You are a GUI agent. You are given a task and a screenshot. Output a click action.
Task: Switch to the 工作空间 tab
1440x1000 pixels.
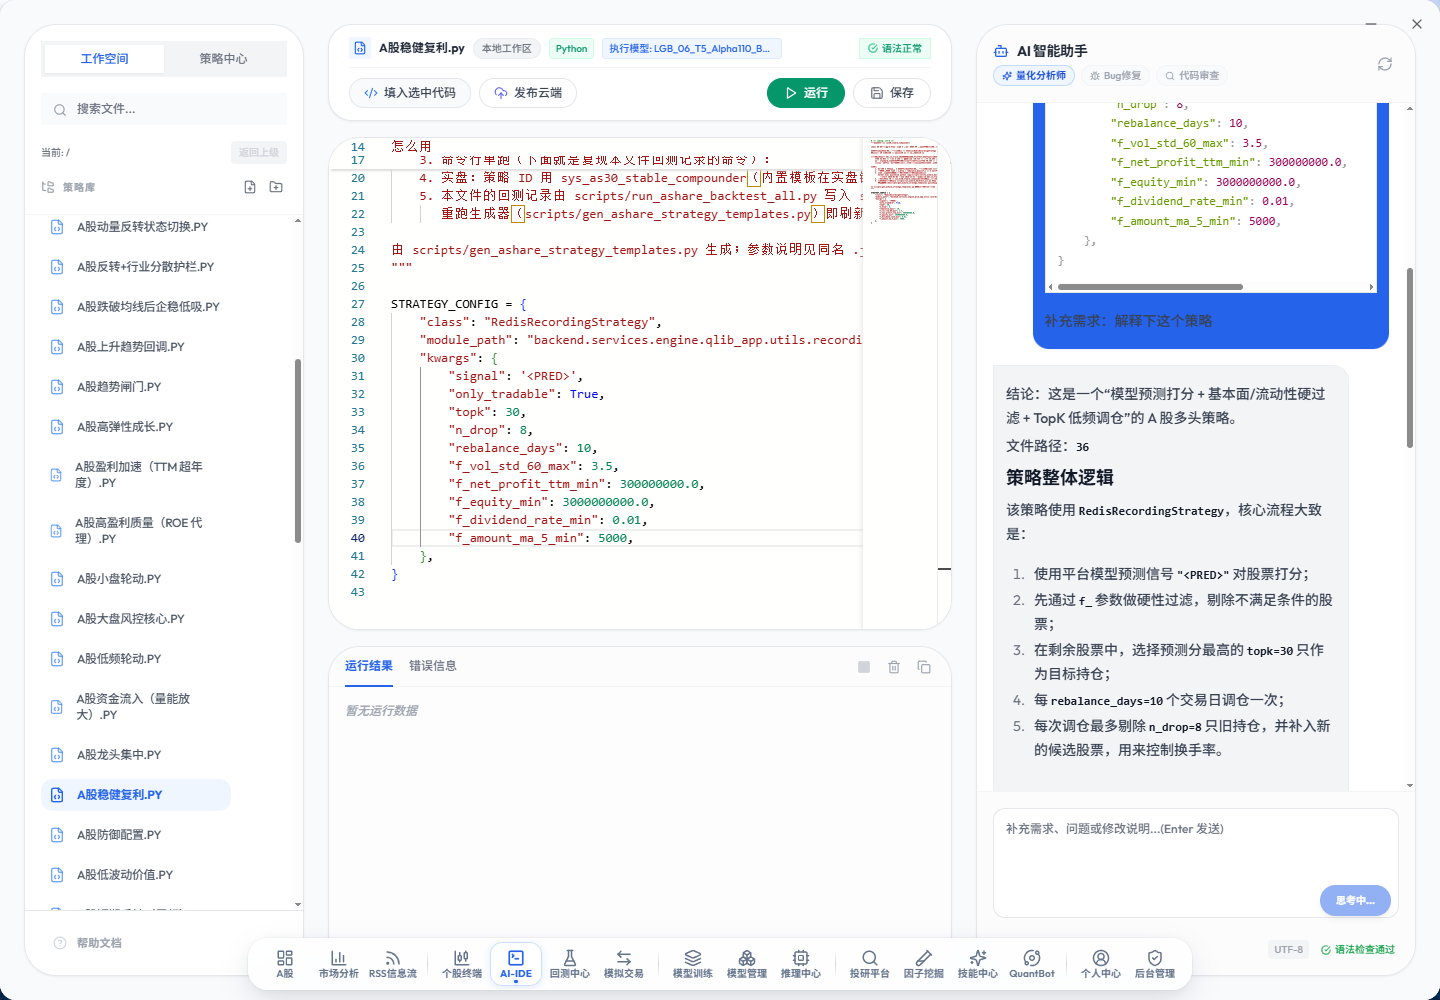[x=105, y=59]
